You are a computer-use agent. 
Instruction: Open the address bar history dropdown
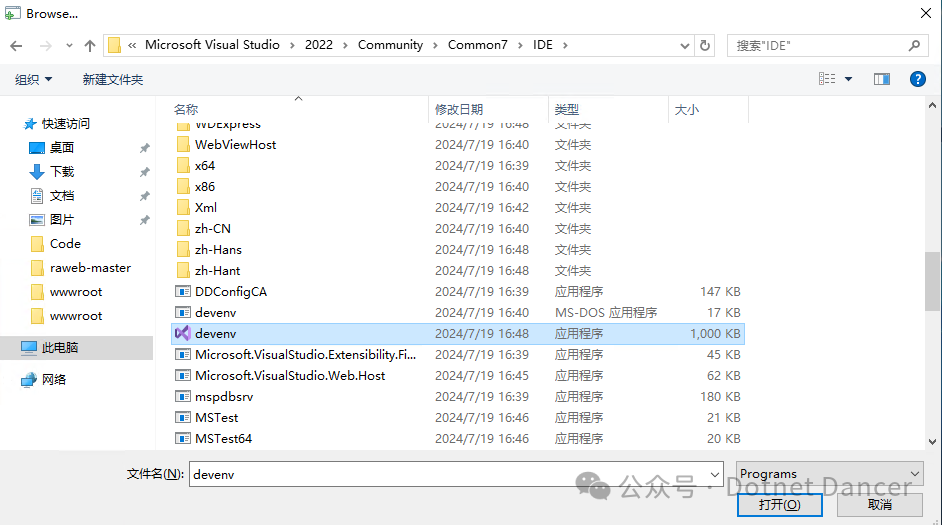tap(685, 46)
